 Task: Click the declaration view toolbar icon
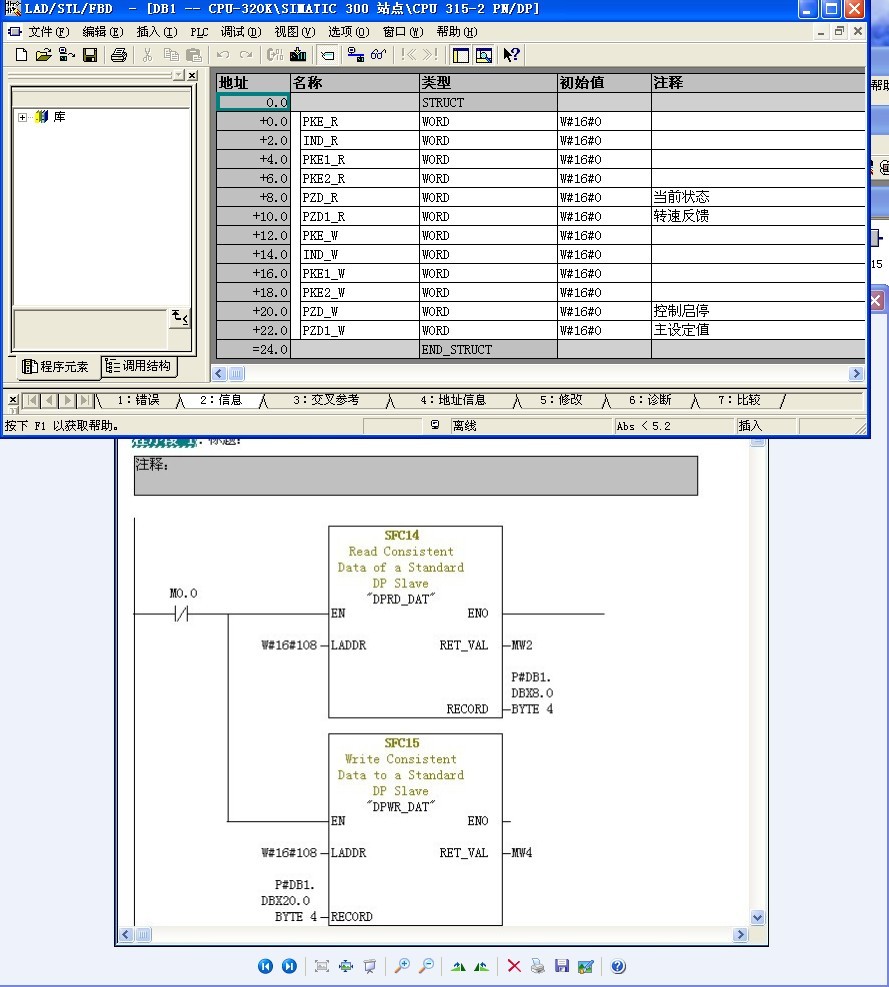point(327,55)
